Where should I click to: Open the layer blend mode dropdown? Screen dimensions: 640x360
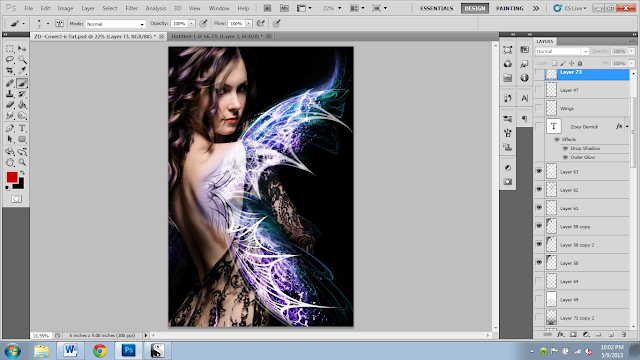pos(562,51)
